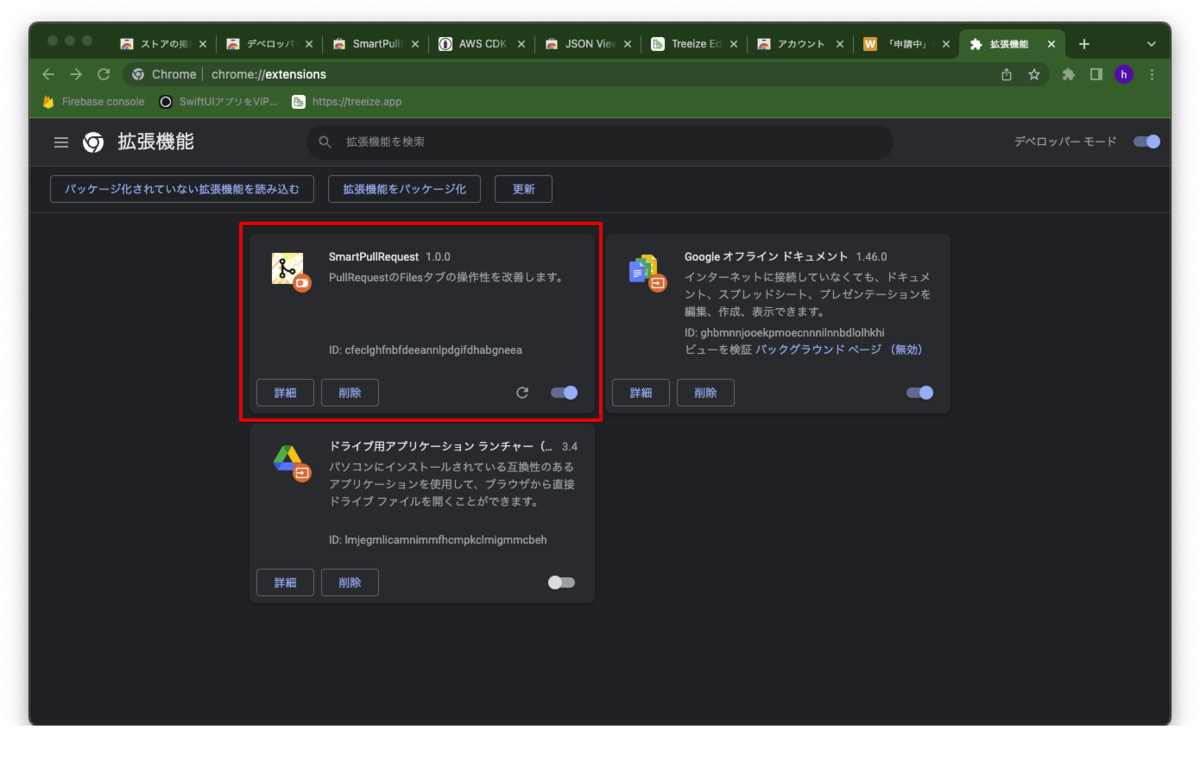Open バックグラウンド ページ (無効) link
The height and width of the screenshot is (762, 1200).
[x=839, y=350]
